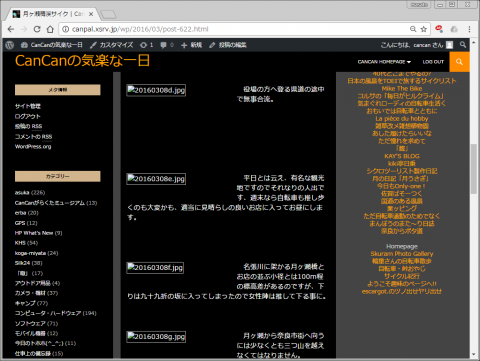480x361 pixels.
Task: Open the コンピュータ・ハードウェア category
Action: coord(48,313)
